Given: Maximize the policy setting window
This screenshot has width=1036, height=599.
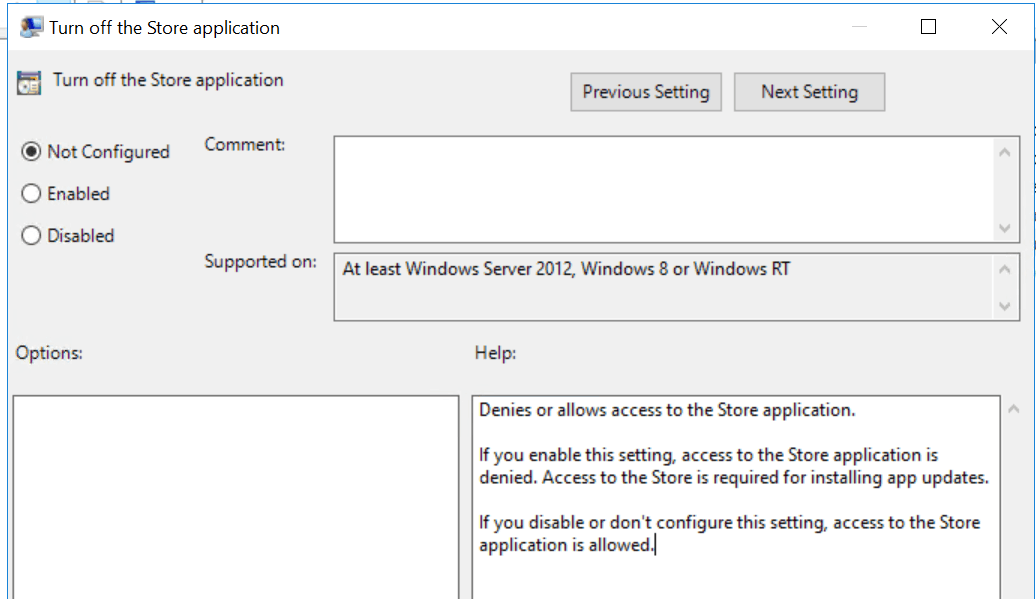Looking at the screenshot, I should point(928,27).
